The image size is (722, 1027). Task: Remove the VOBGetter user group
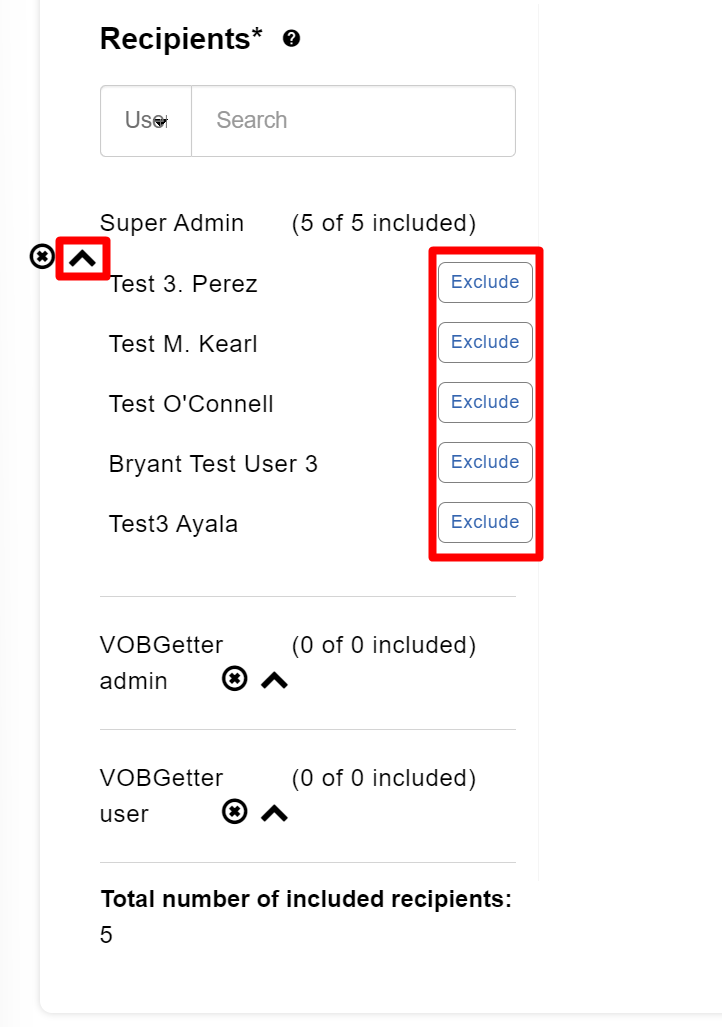(x=234, y=812)
